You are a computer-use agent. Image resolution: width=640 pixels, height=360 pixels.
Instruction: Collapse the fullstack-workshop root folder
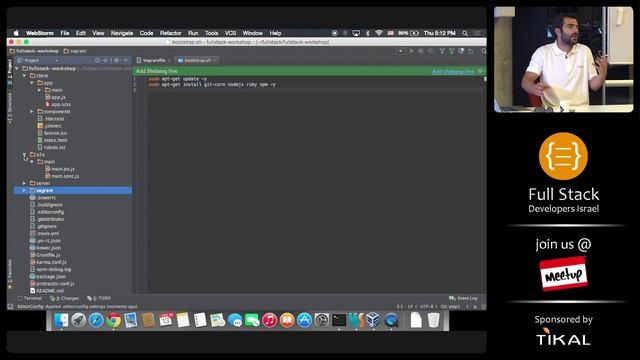pos(17,69)
